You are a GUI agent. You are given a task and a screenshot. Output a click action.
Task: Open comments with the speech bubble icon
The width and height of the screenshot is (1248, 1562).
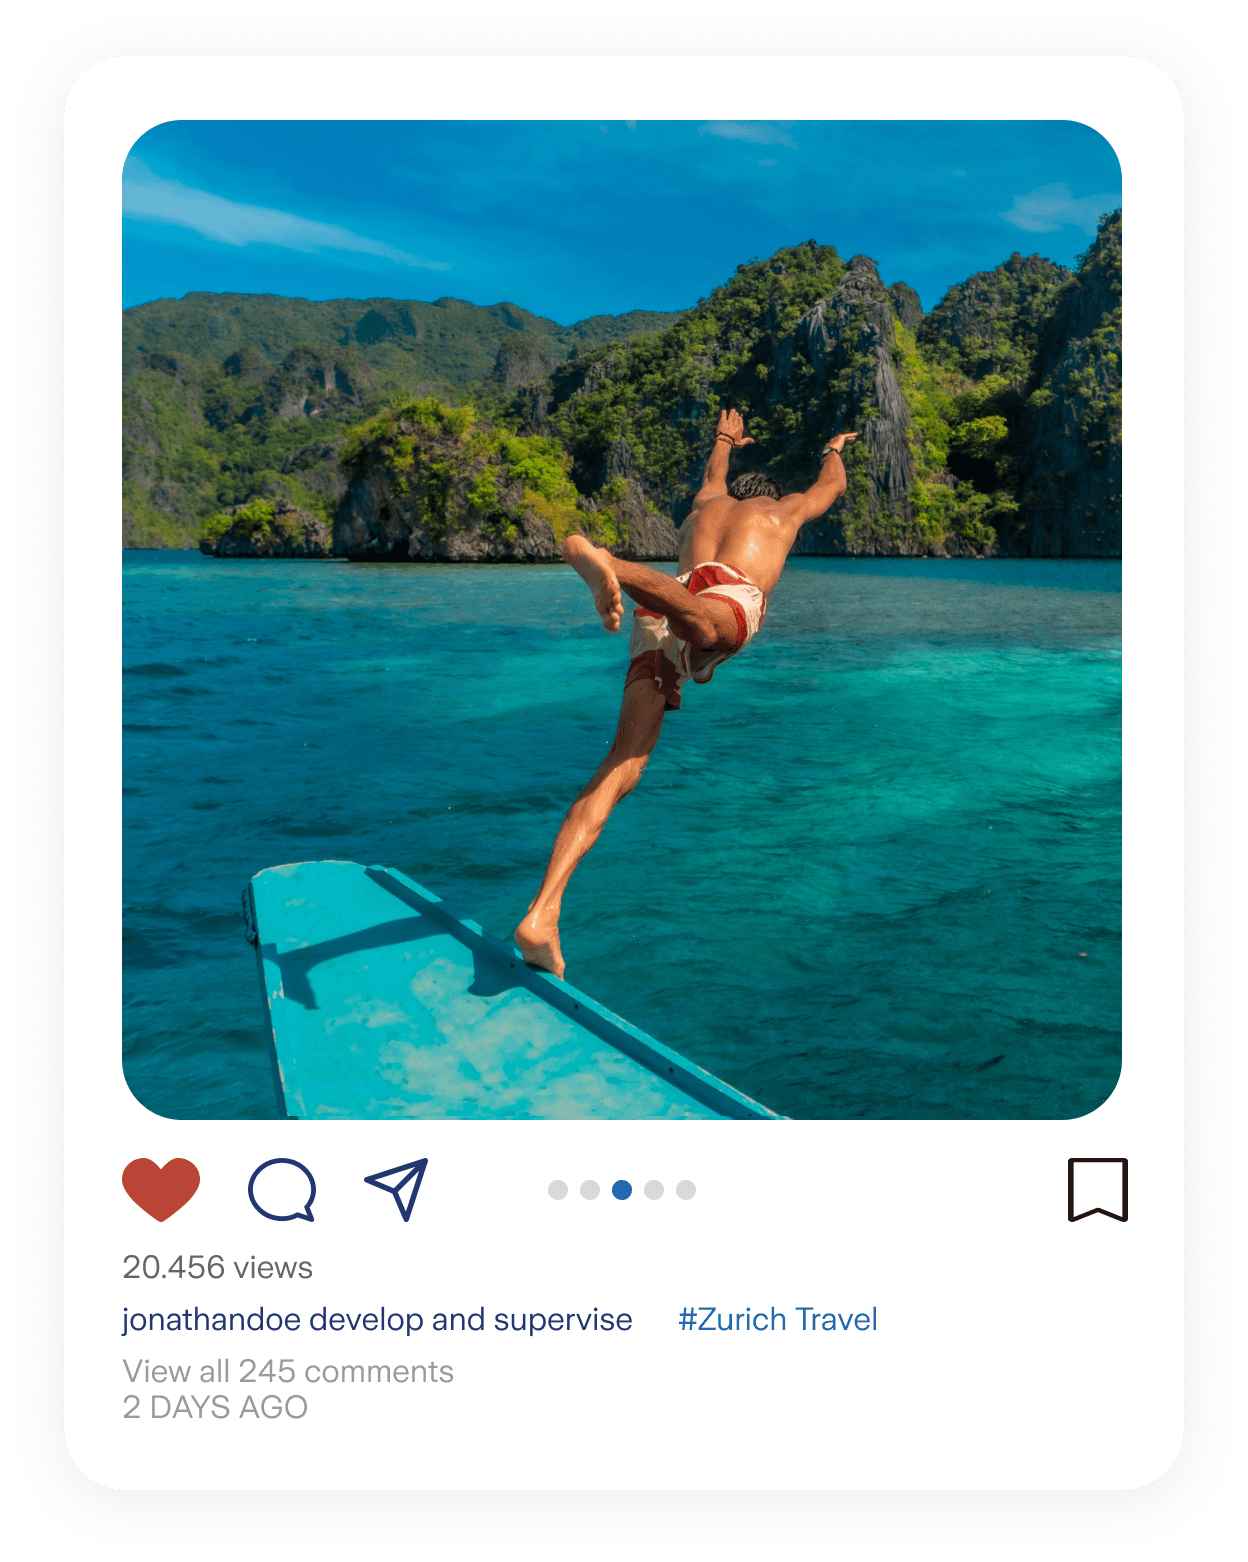click(x=282, y=1189)
